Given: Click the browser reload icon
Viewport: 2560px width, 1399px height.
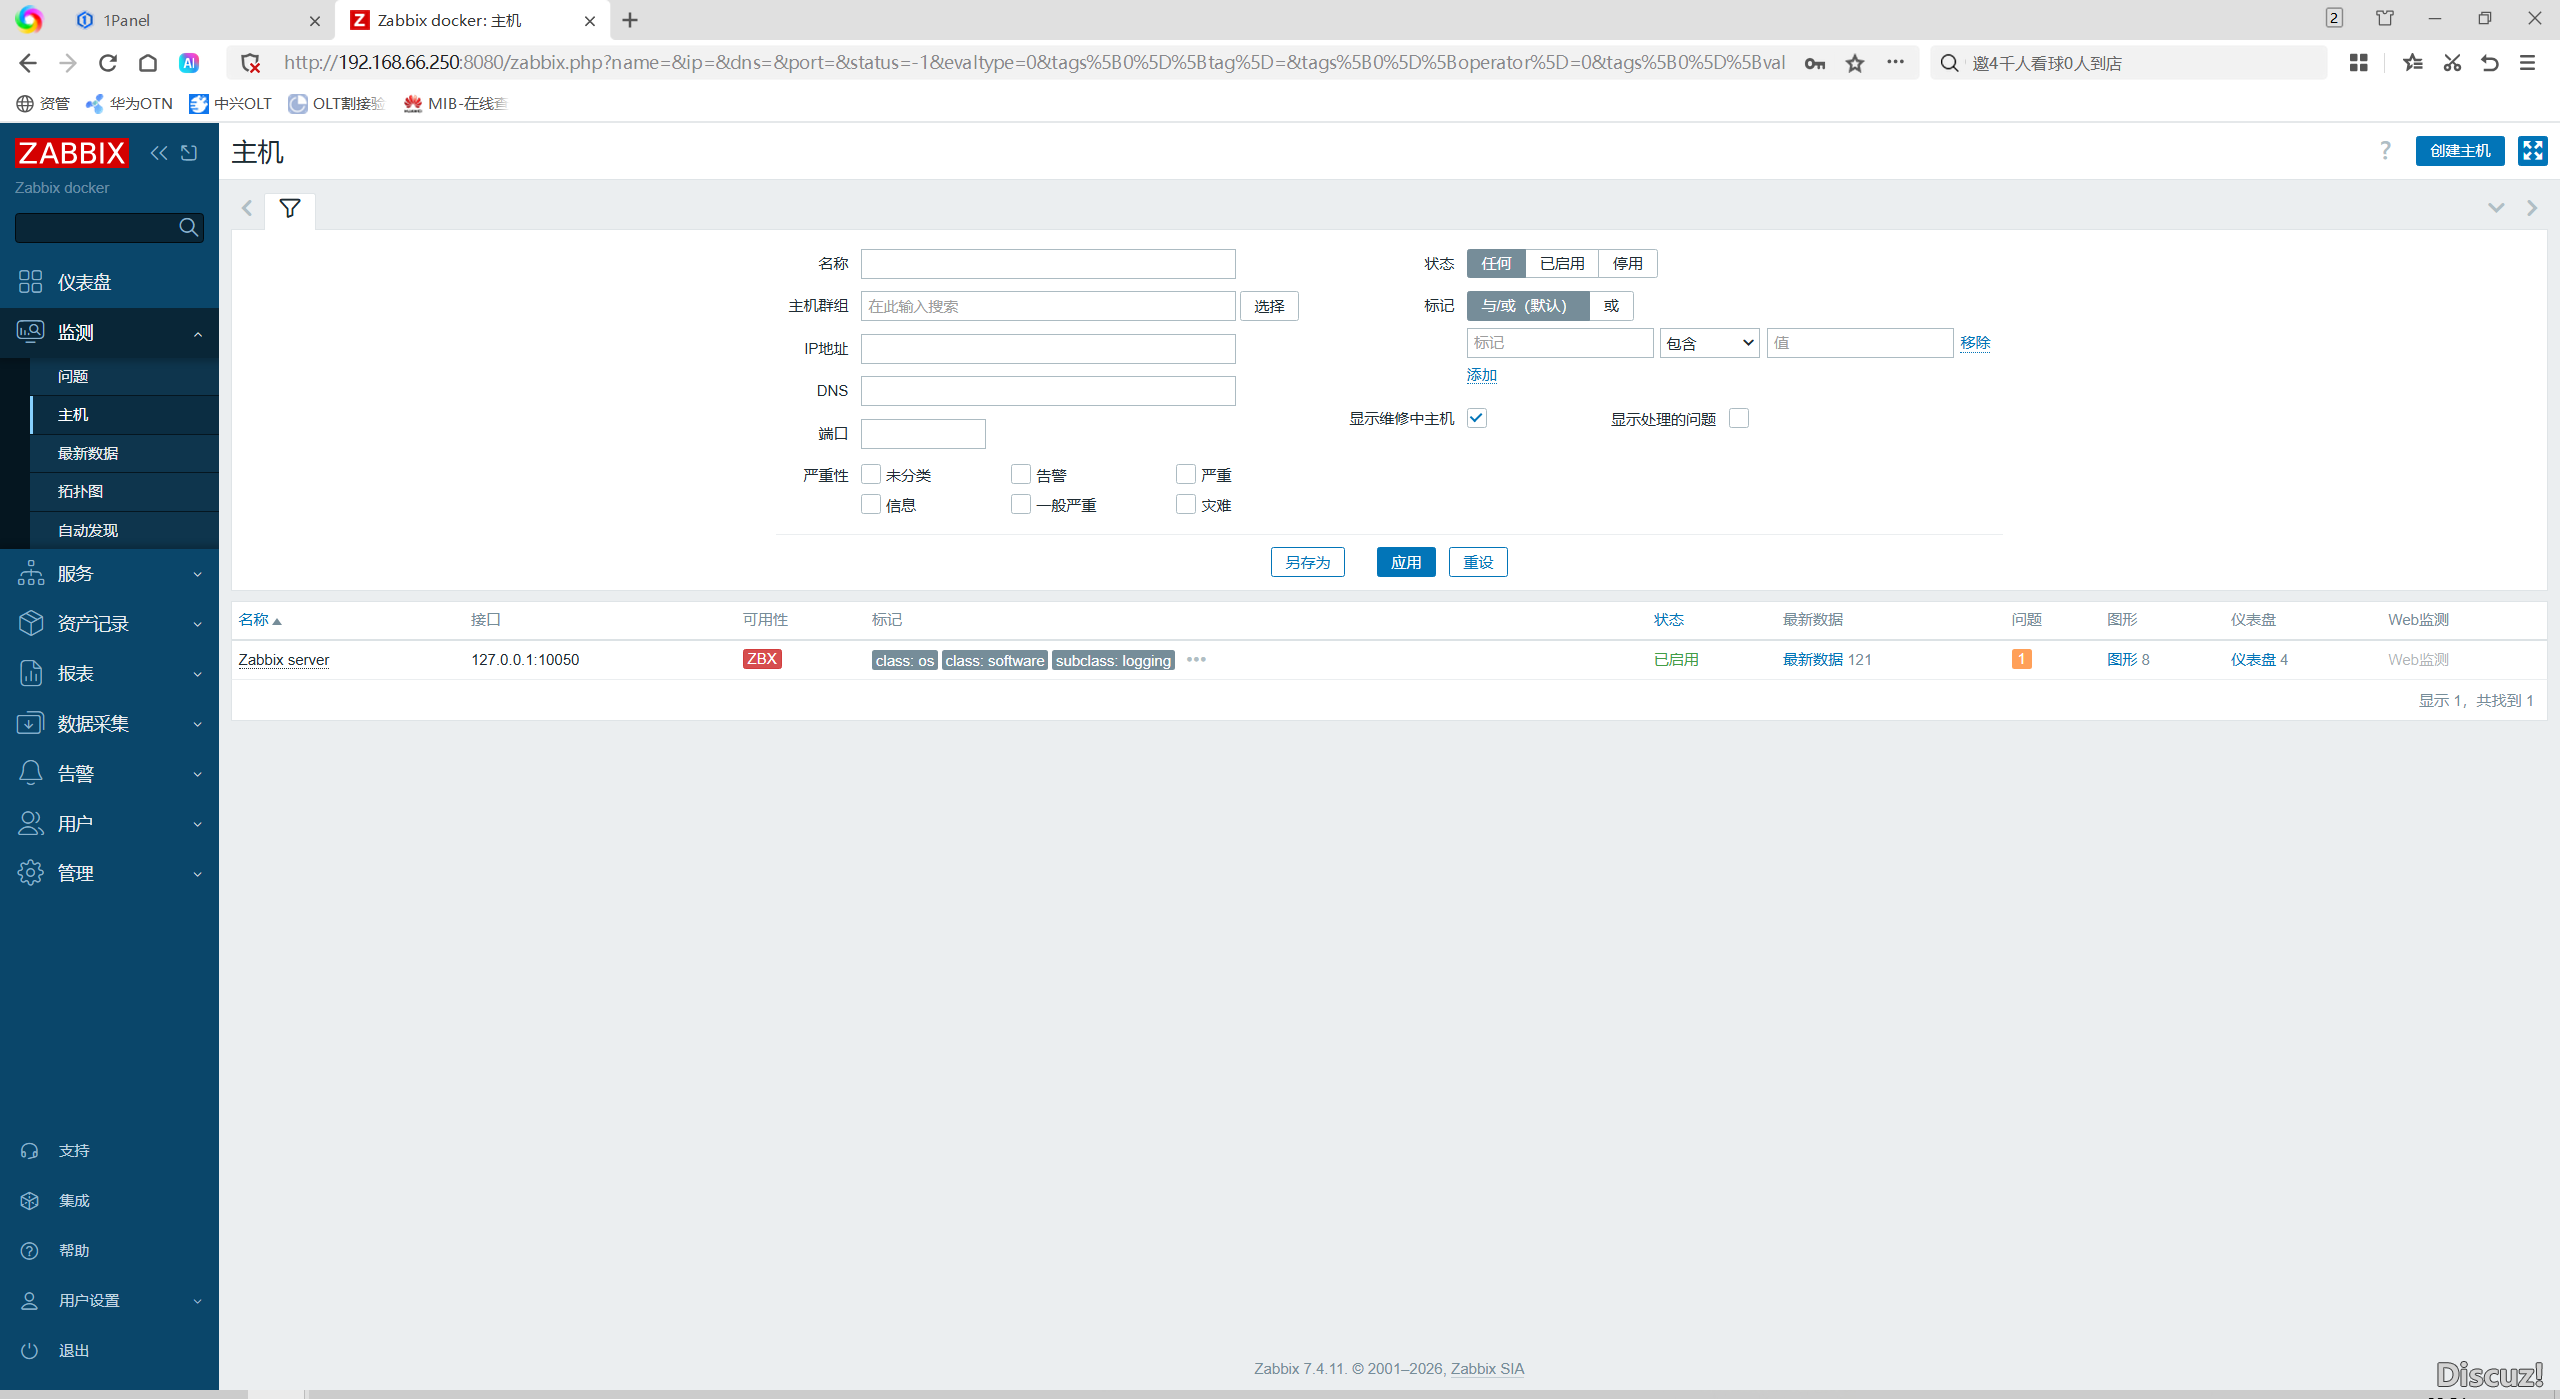Looking at the screenshot, I should point(108,64).
